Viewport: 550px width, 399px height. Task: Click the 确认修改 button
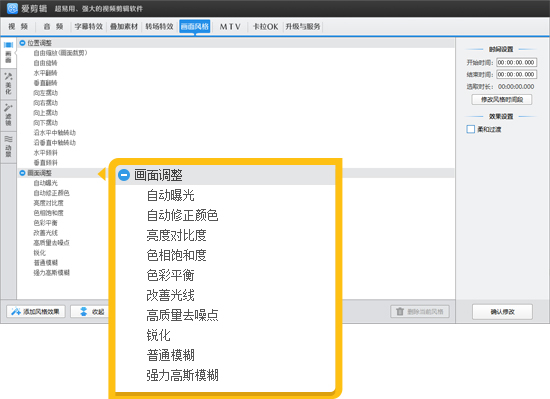click(502, 312)
